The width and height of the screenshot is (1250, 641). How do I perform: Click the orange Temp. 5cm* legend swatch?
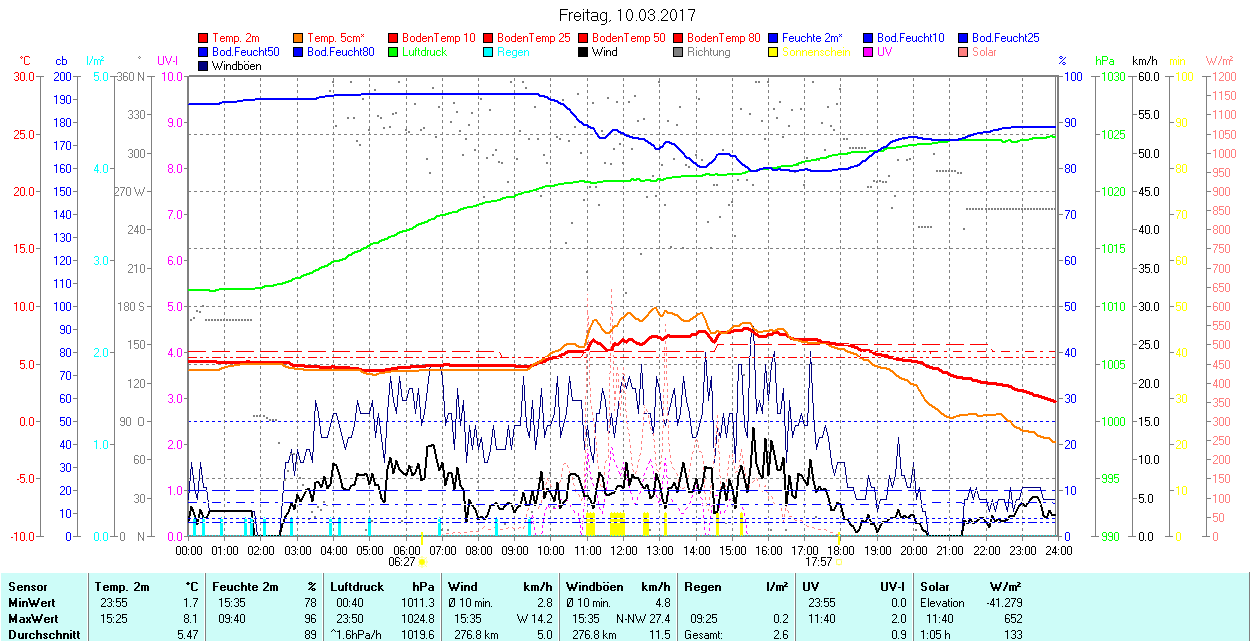tap(299, 38)
